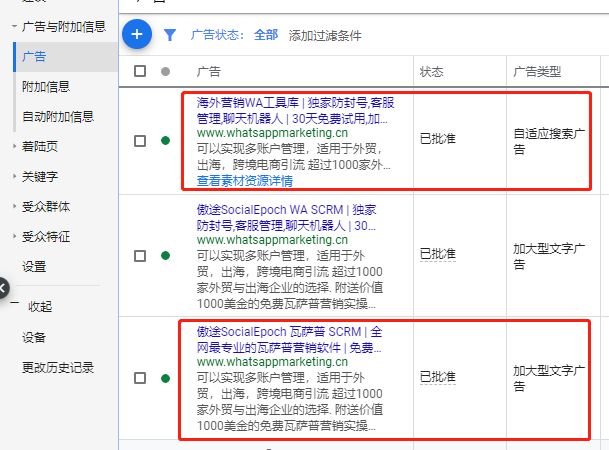This screenshot has height=450, width=609.
Task: Open the 广告状态: 全部 filter dropdown
Action: (x=235, y=35)
